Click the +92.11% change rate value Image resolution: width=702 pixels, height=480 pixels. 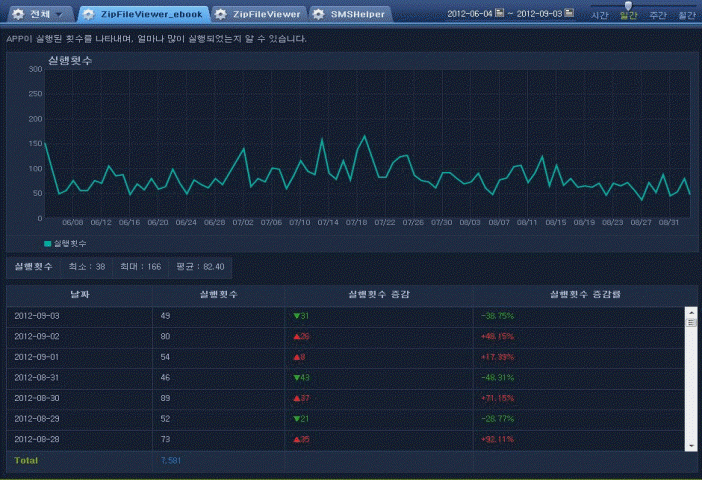(x=497, y=440)
